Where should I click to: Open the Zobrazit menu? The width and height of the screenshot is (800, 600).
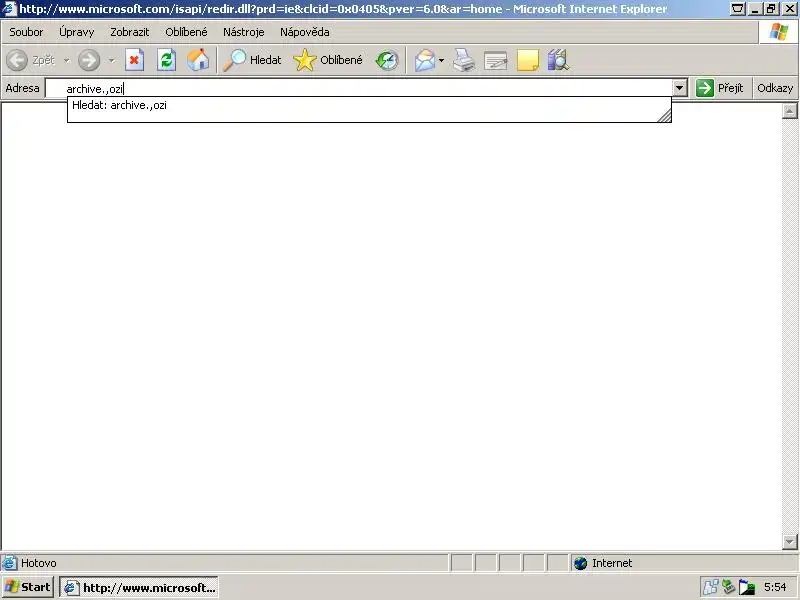130,32
